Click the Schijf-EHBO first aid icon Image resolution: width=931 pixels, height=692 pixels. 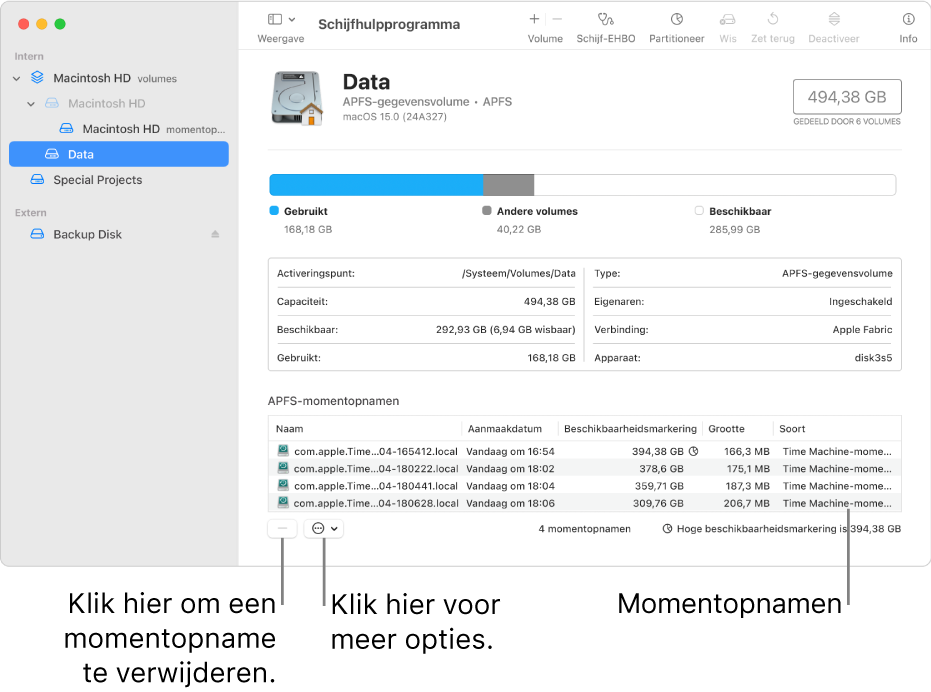(605, 20)
